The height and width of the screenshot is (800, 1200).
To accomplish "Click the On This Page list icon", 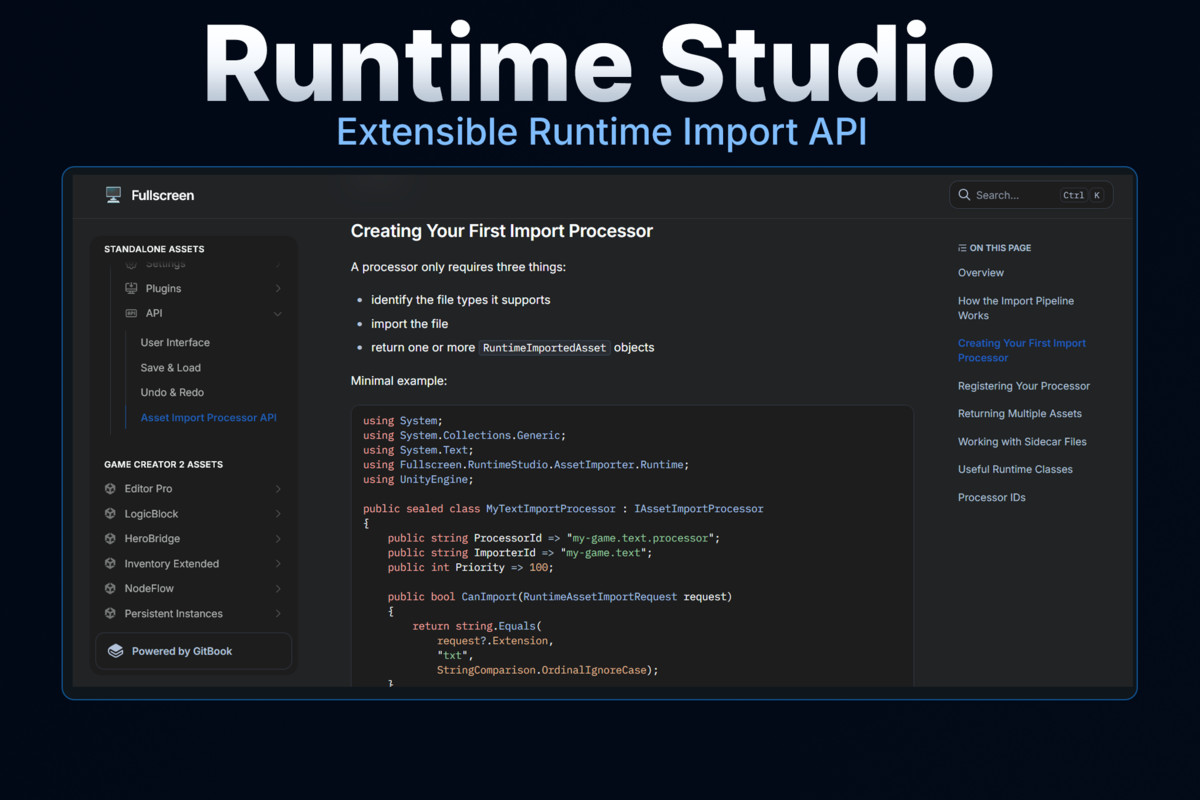I will (x=962, y=248).
